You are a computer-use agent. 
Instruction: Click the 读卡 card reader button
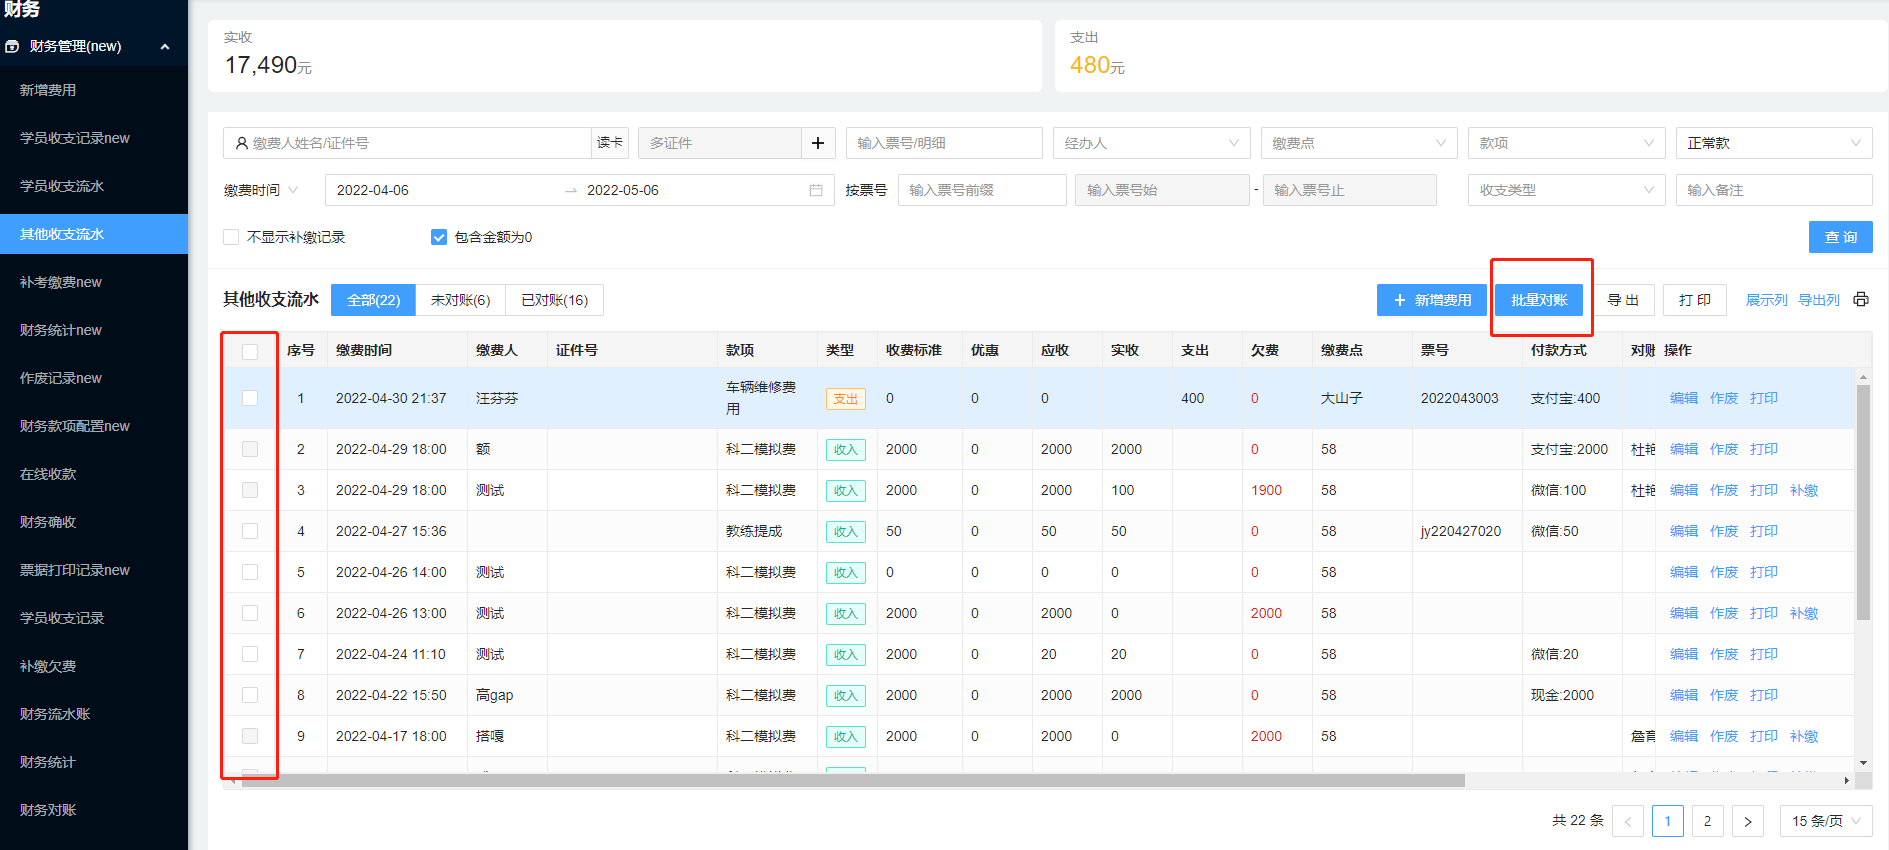(x=610, y=143)
